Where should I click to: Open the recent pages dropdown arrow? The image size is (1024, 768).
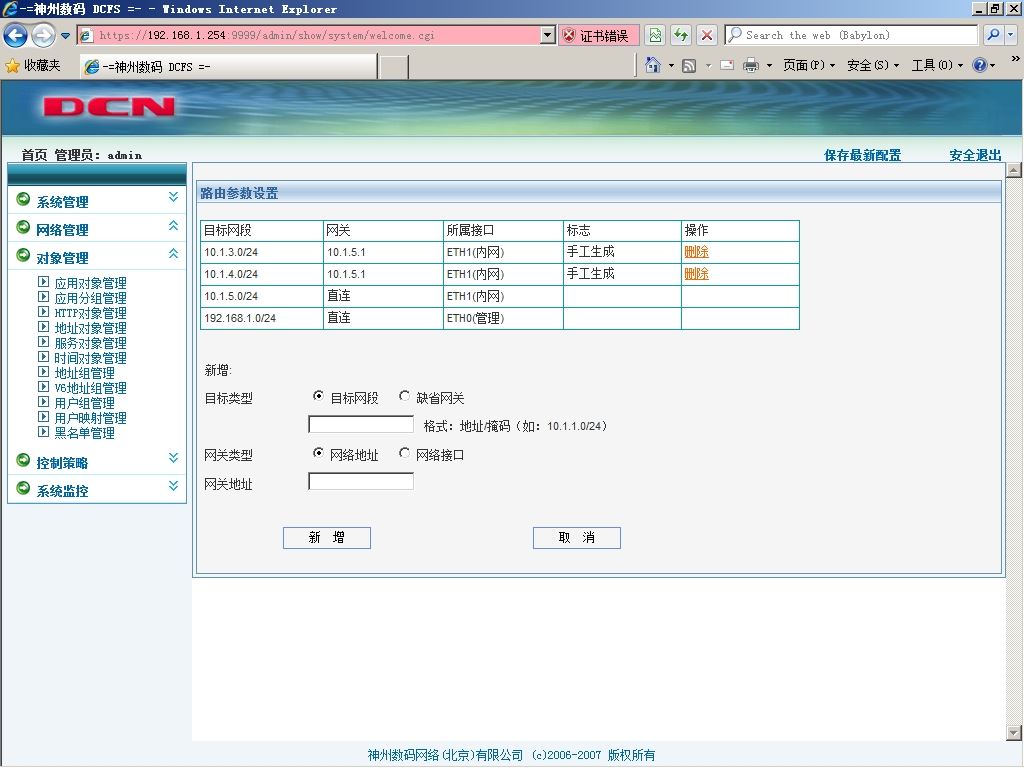tap(65, 36)
